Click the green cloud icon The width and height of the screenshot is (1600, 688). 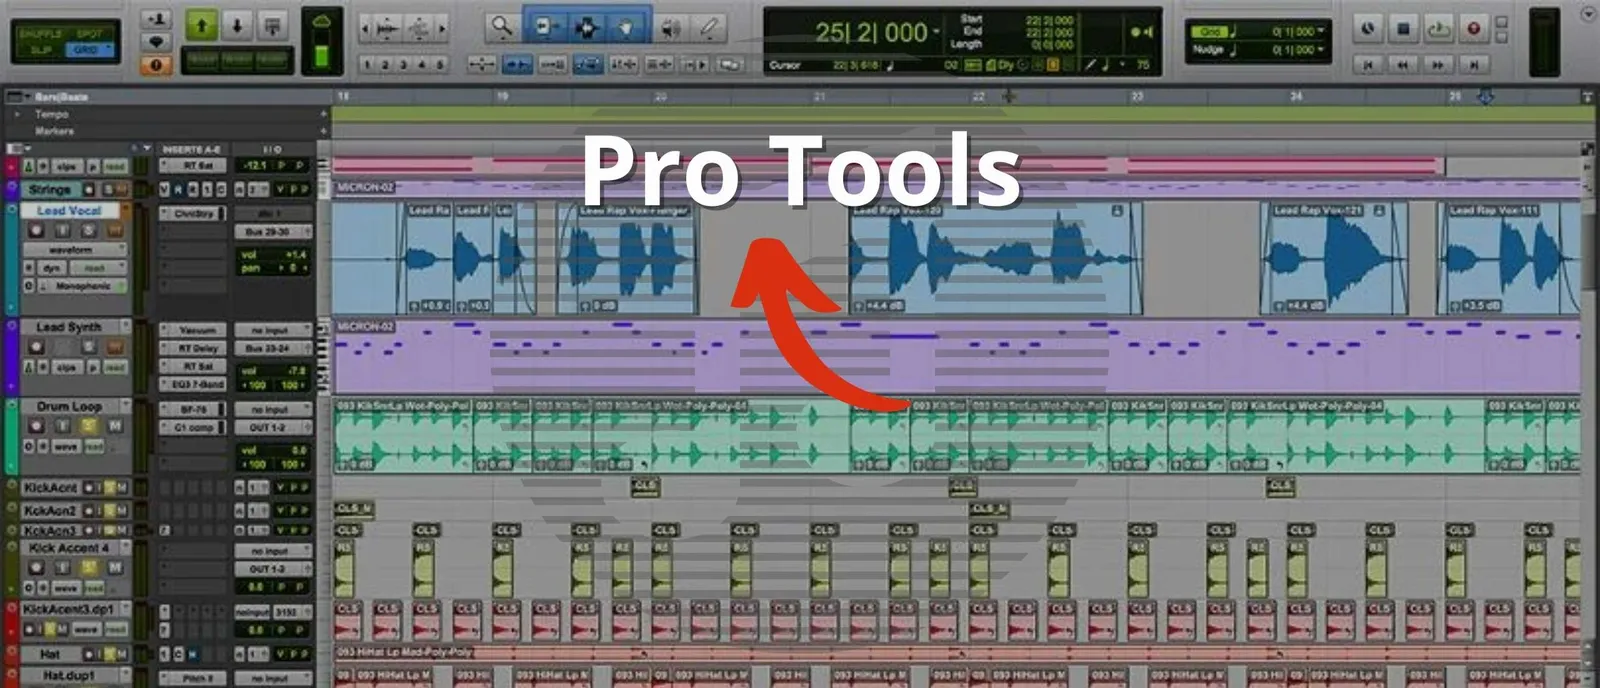pyautogui.click(x=322, y=21)
